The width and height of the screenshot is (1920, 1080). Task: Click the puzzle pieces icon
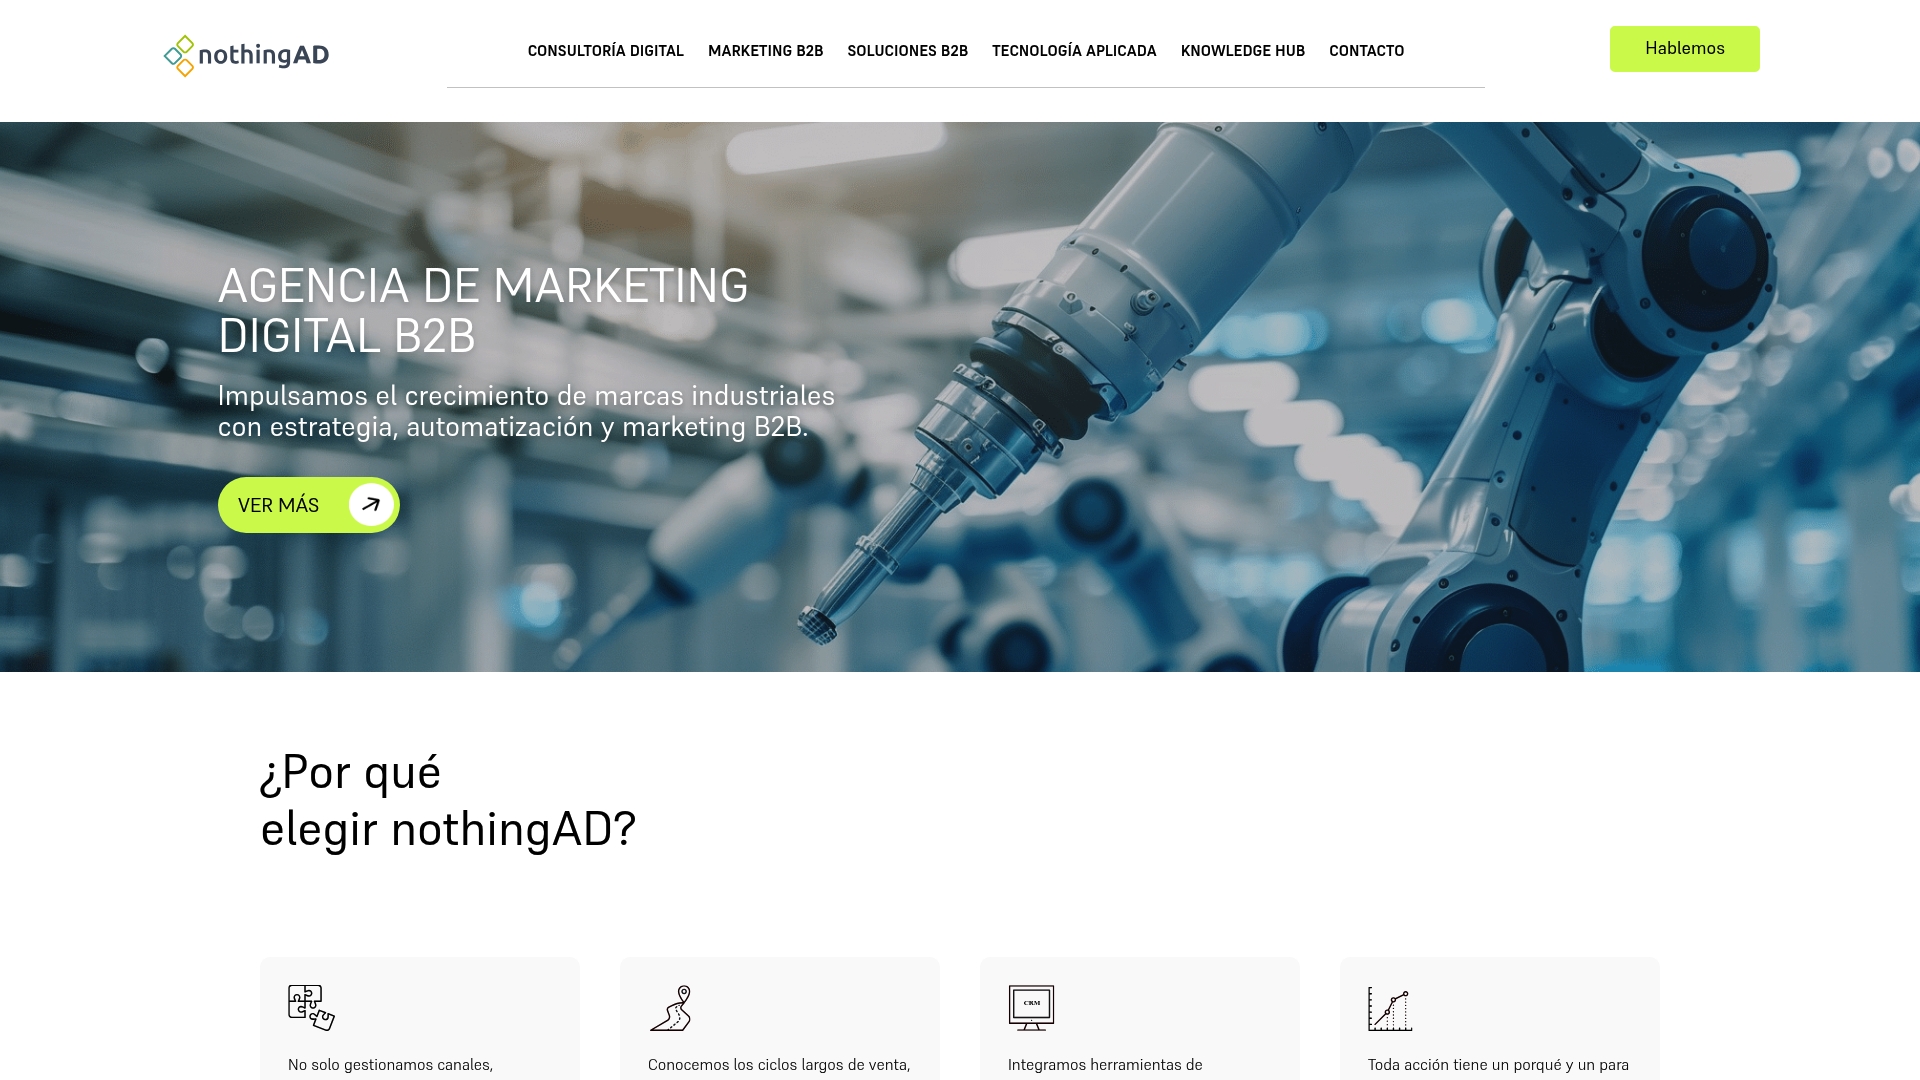(311, 1008)
